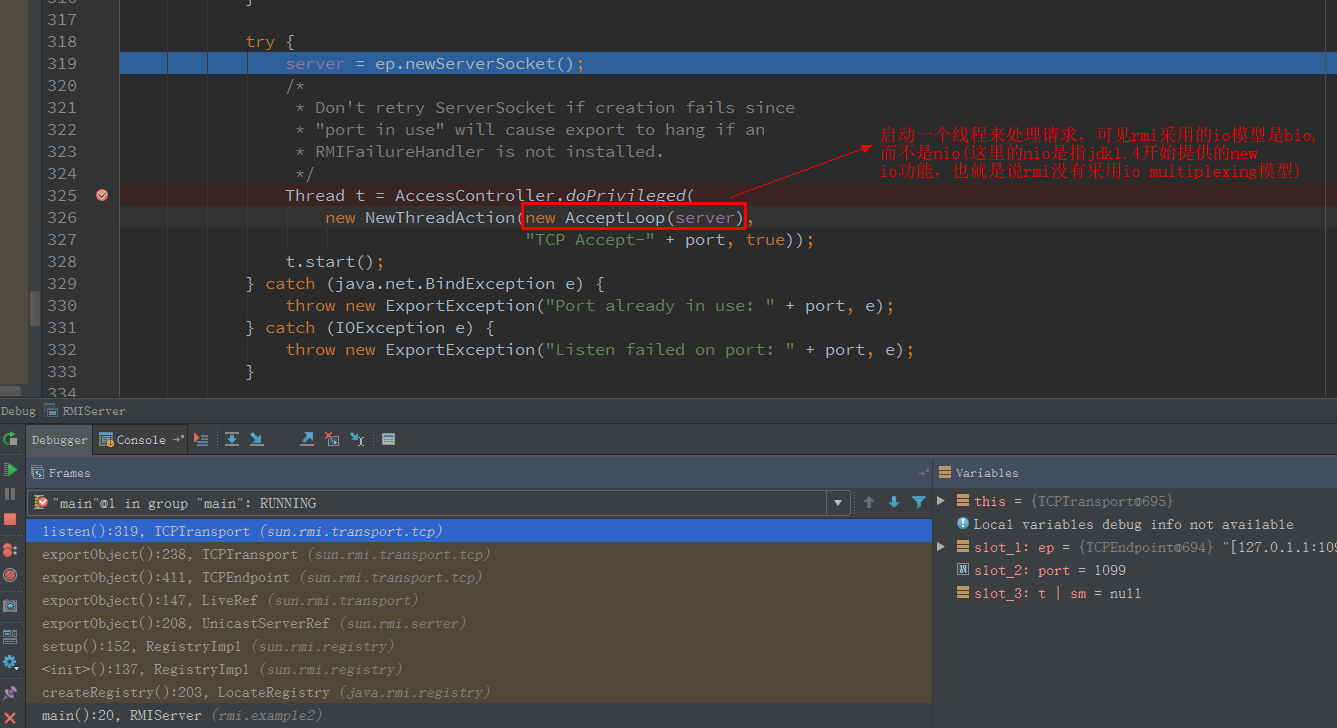Toggle breakpoint at line 325

102,195
